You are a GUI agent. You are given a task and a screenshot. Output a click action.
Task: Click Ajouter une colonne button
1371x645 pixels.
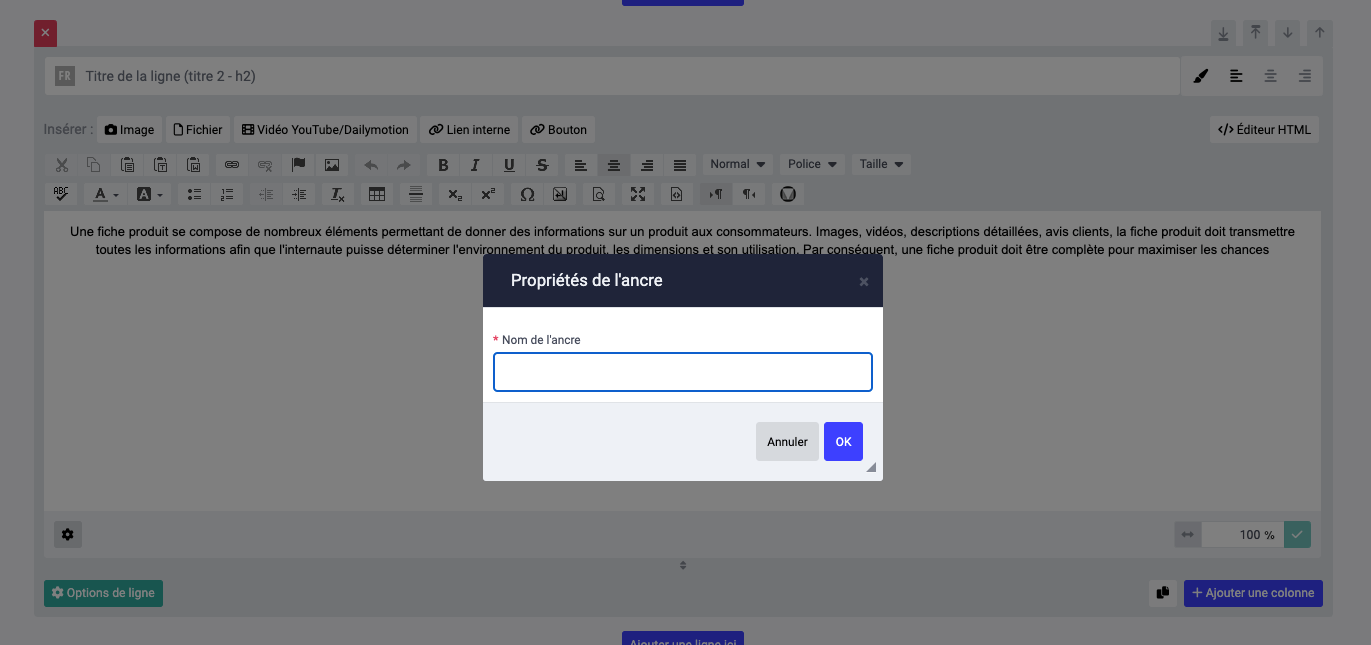pyautogui.click(x=1253, y=593)
